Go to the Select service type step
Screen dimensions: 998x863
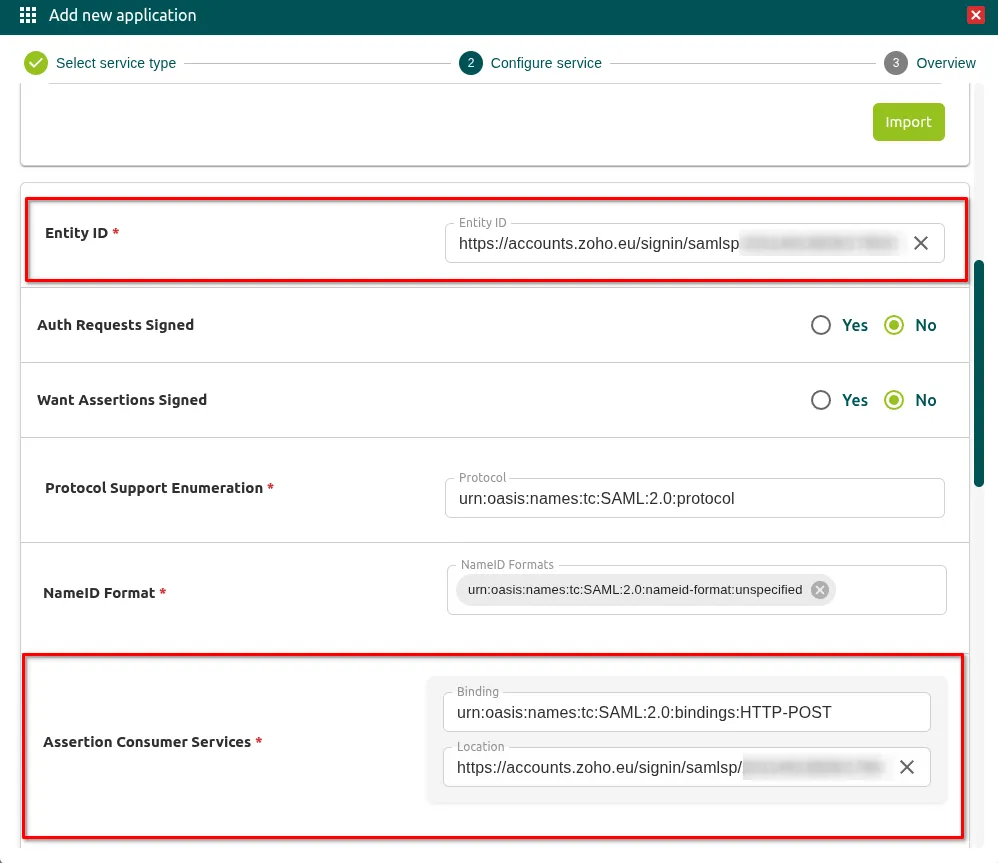coord(116,63)
